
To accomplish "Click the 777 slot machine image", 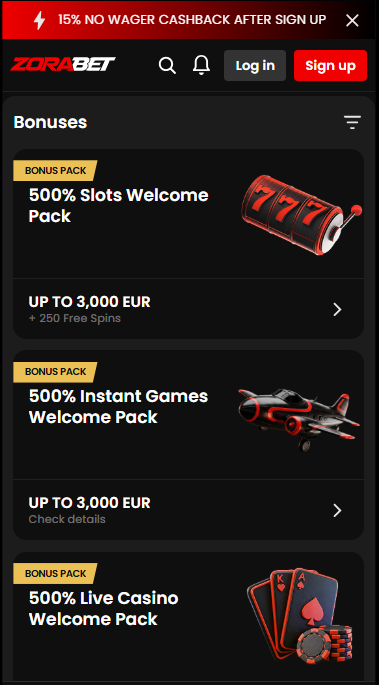I will point(302,215).
